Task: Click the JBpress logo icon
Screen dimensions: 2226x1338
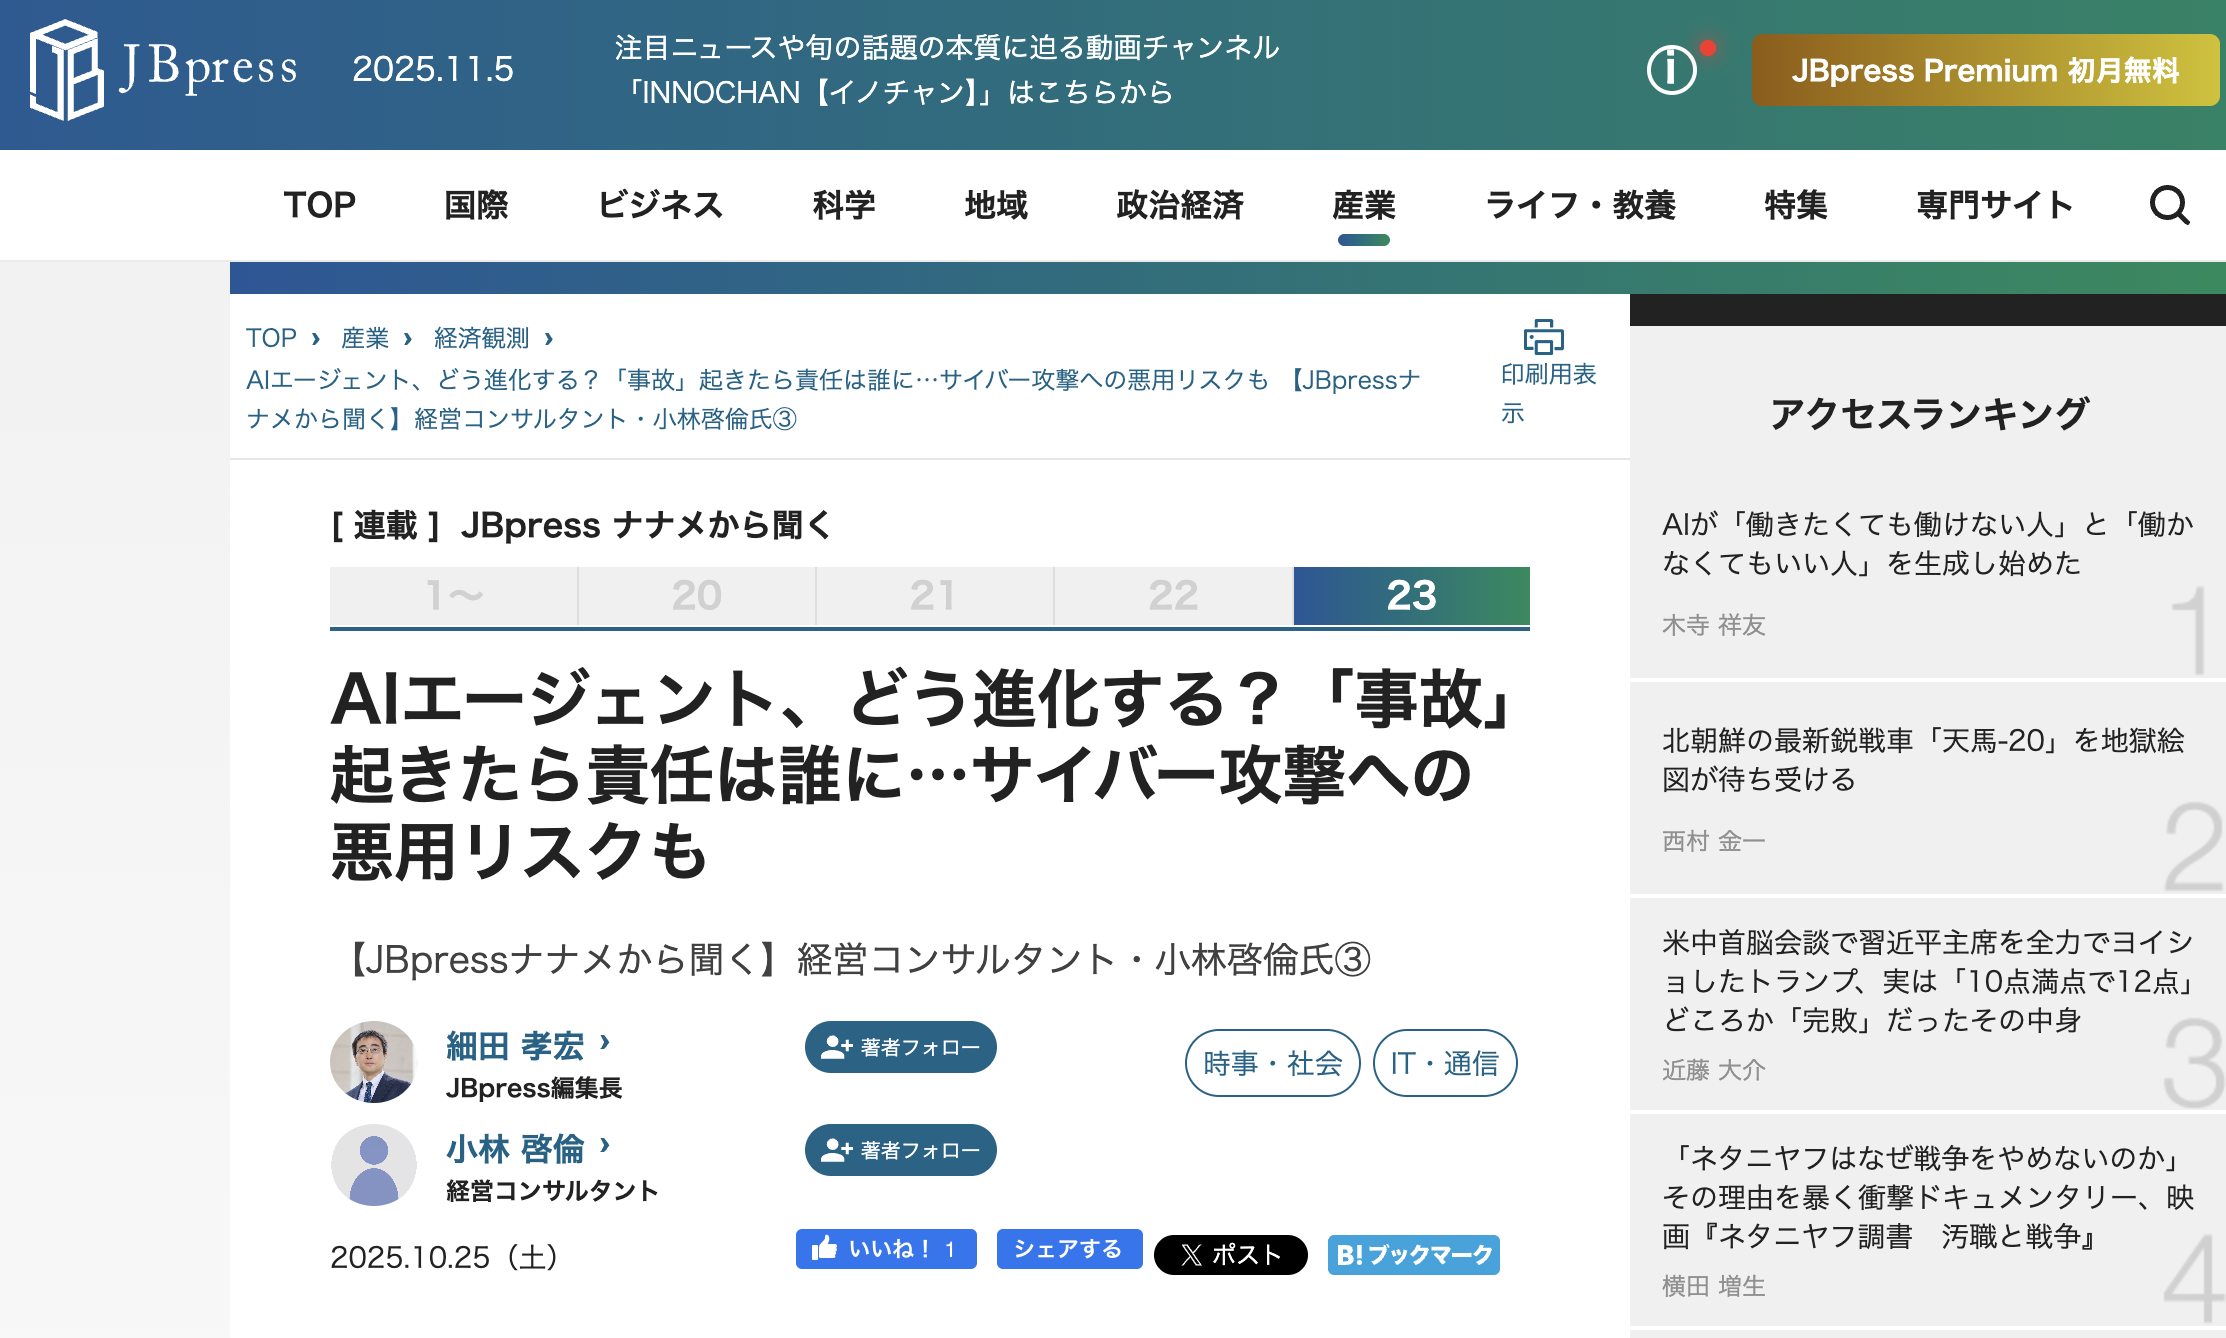Action: coord(66,69)
